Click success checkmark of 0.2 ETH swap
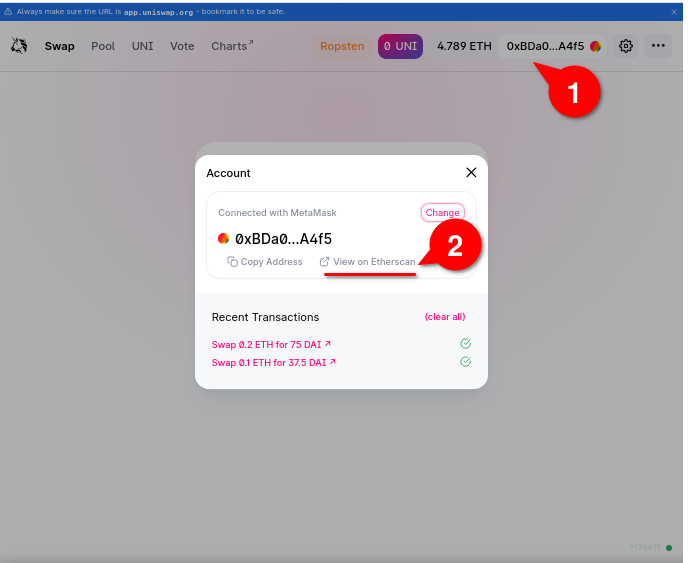690x563 pixels. 465,344
